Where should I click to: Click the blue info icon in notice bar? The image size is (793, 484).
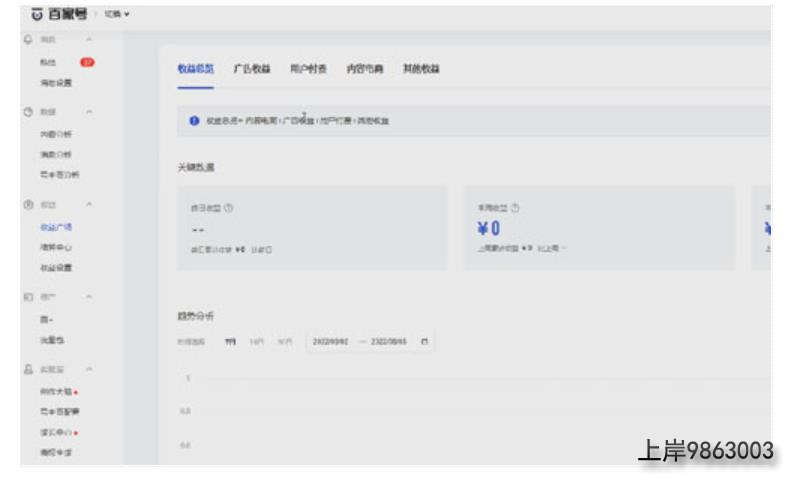click(195, 121)
